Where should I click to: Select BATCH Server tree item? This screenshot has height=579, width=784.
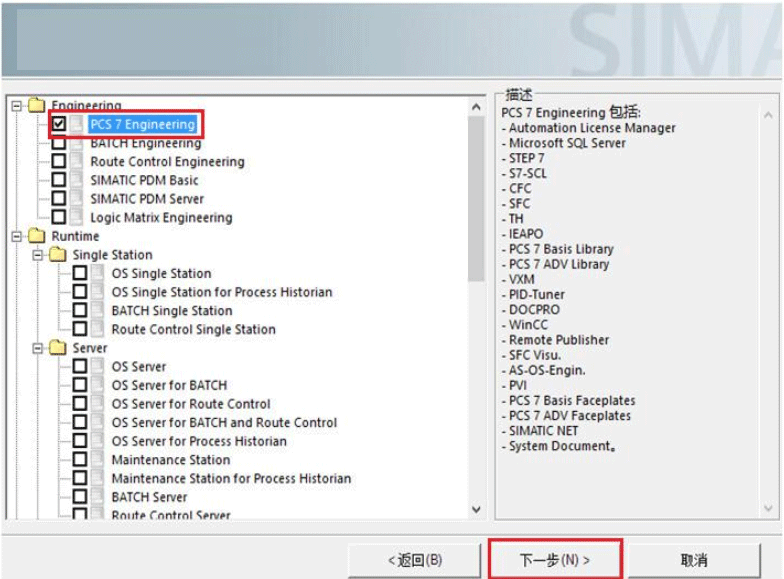(x=150, y=497)
